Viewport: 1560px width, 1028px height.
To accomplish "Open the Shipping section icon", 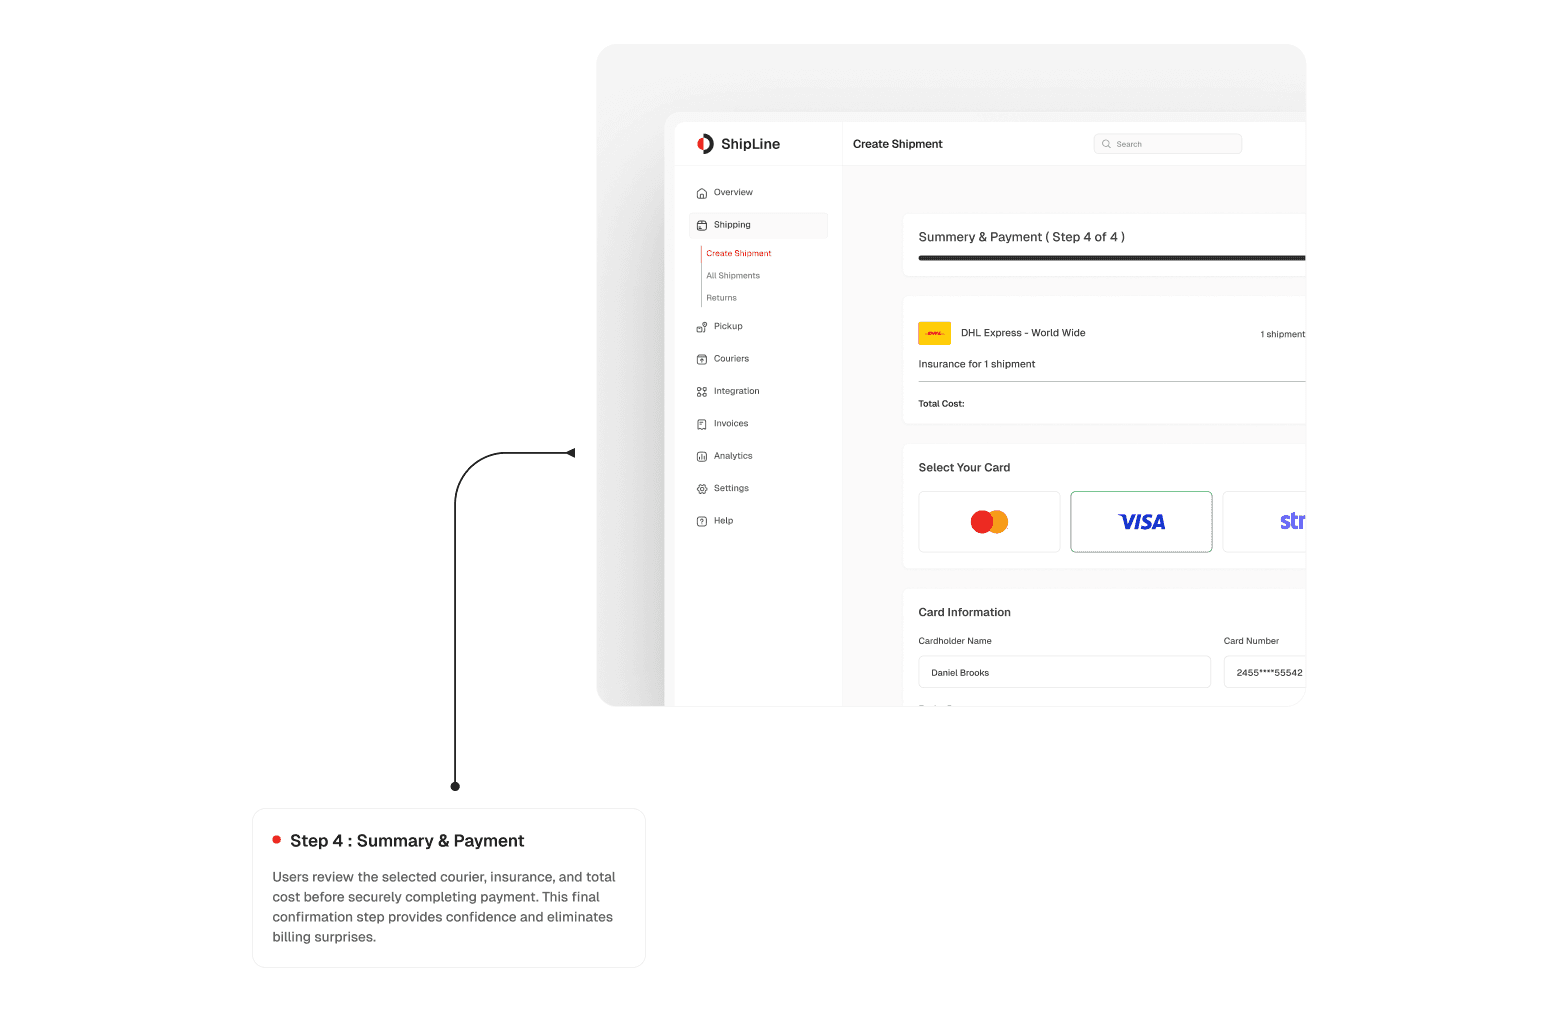I will pyautogui.click(x=702, y=225).
